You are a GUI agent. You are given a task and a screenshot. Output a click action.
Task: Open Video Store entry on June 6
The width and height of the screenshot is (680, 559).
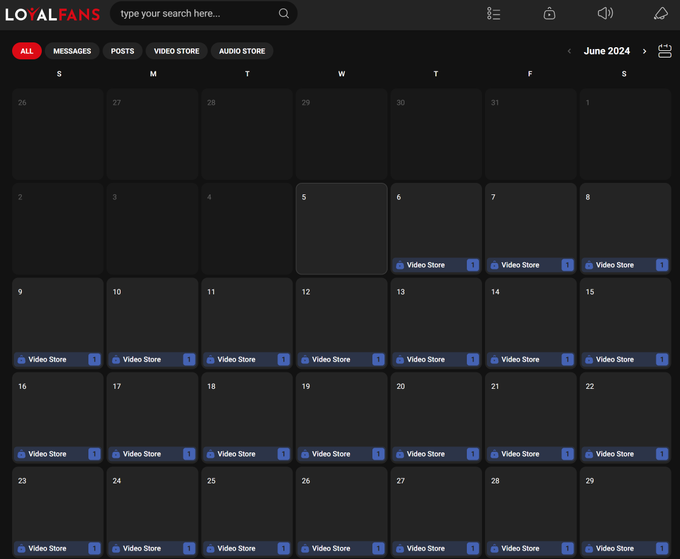436,265
